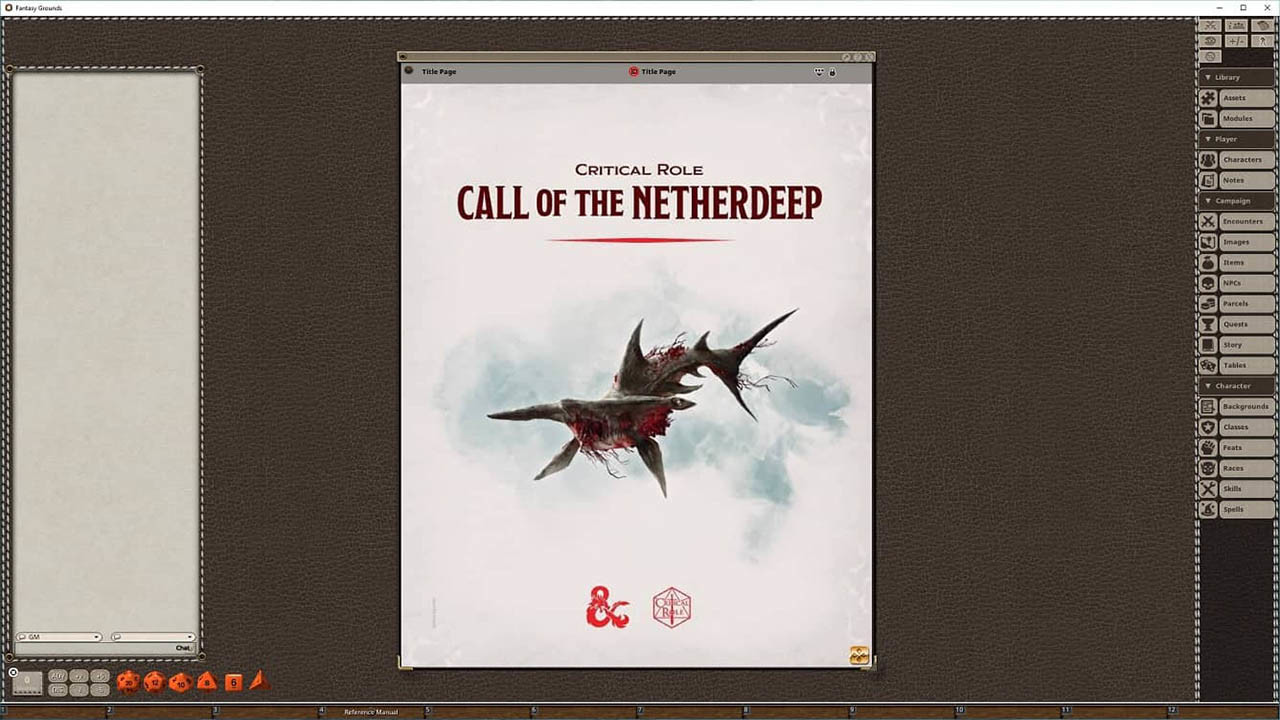Select Reference Manual on the bottom bar
Image resolution: width=1280 pixels, height=720 pixels.
click(370, 712)
